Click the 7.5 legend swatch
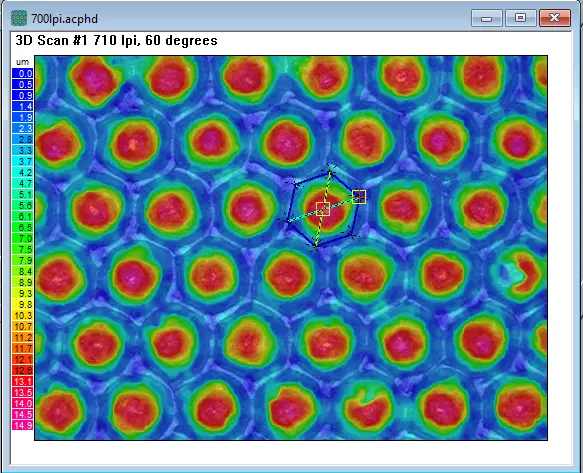583x473 pixels. click(22, 250)
